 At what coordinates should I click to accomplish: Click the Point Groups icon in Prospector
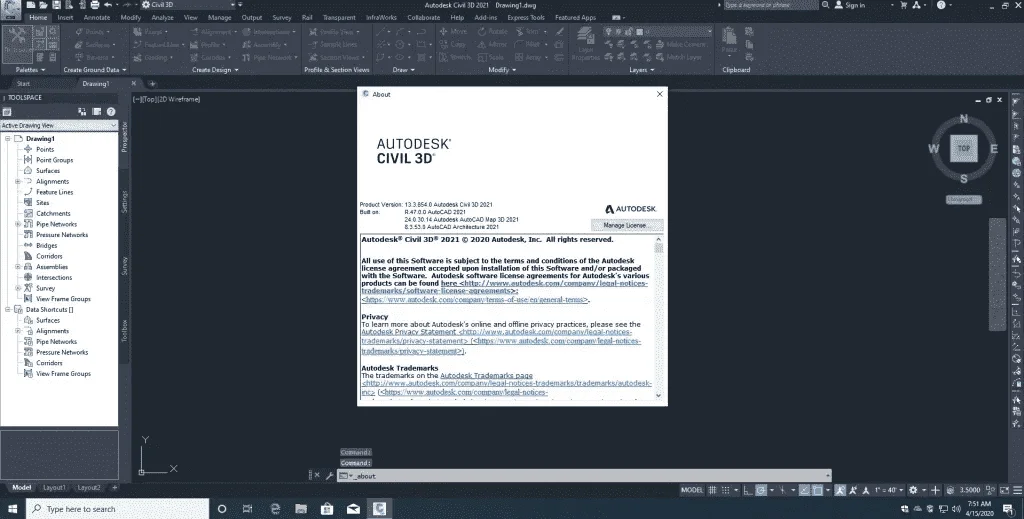click(28, 160)
